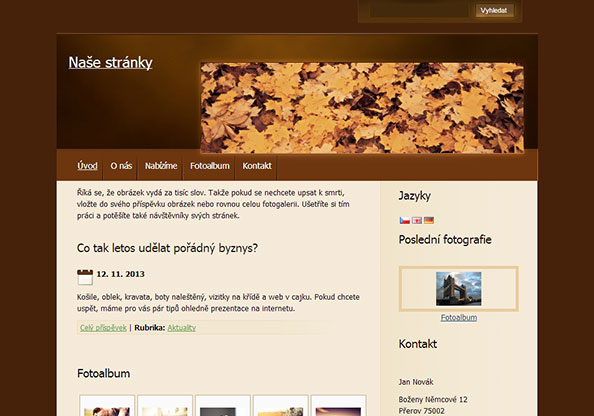The height and width of the screenshot is (416, 594).
Task: Click the autumn leaves header image
Action: pos(362,108)
